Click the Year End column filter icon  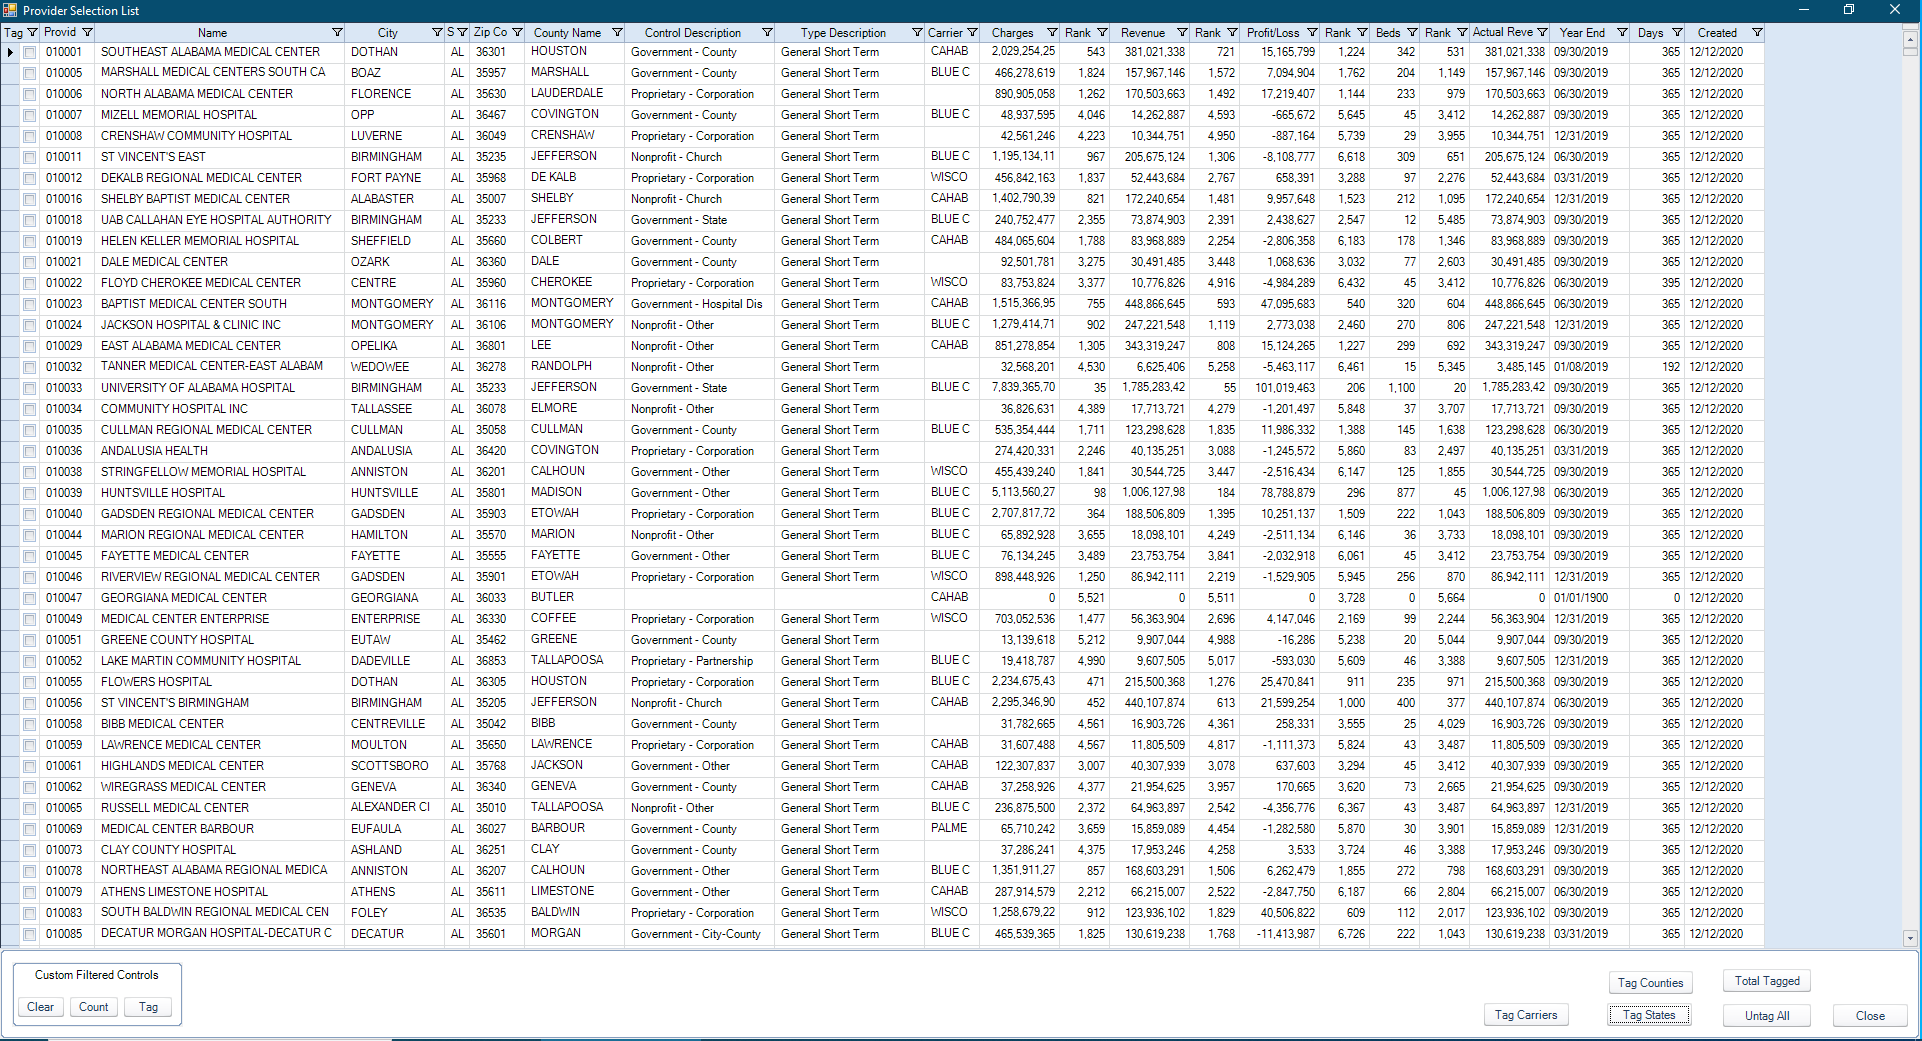pos(1622,32)
